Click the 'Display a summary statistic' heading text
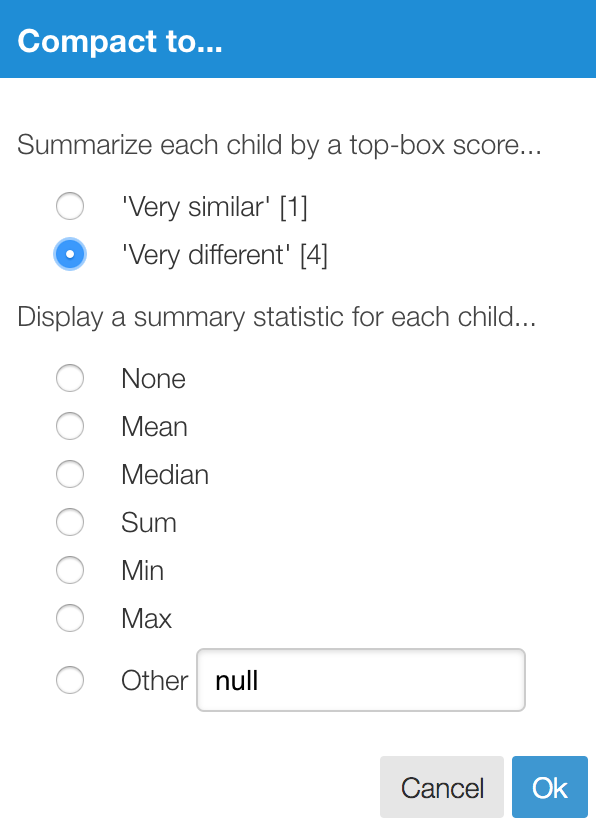This screenshot has width=596, height=826. coord(277,317)
